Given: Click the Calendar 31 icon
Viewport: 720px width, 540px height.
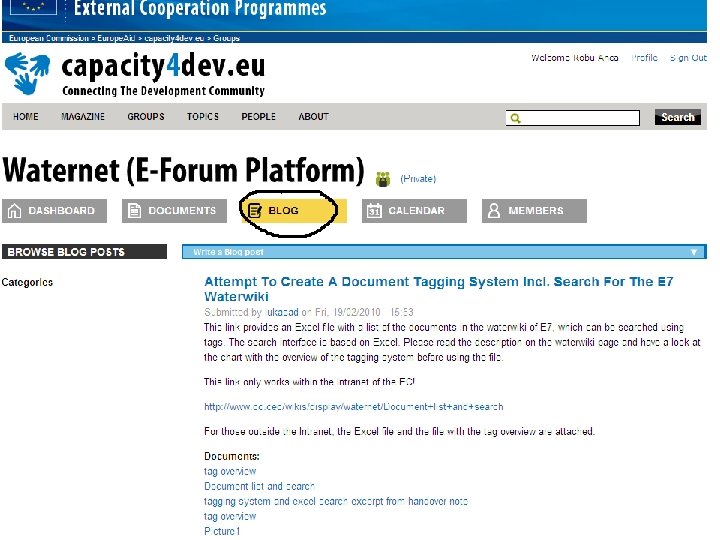Looking at the screenshot, I should [374, 211].
